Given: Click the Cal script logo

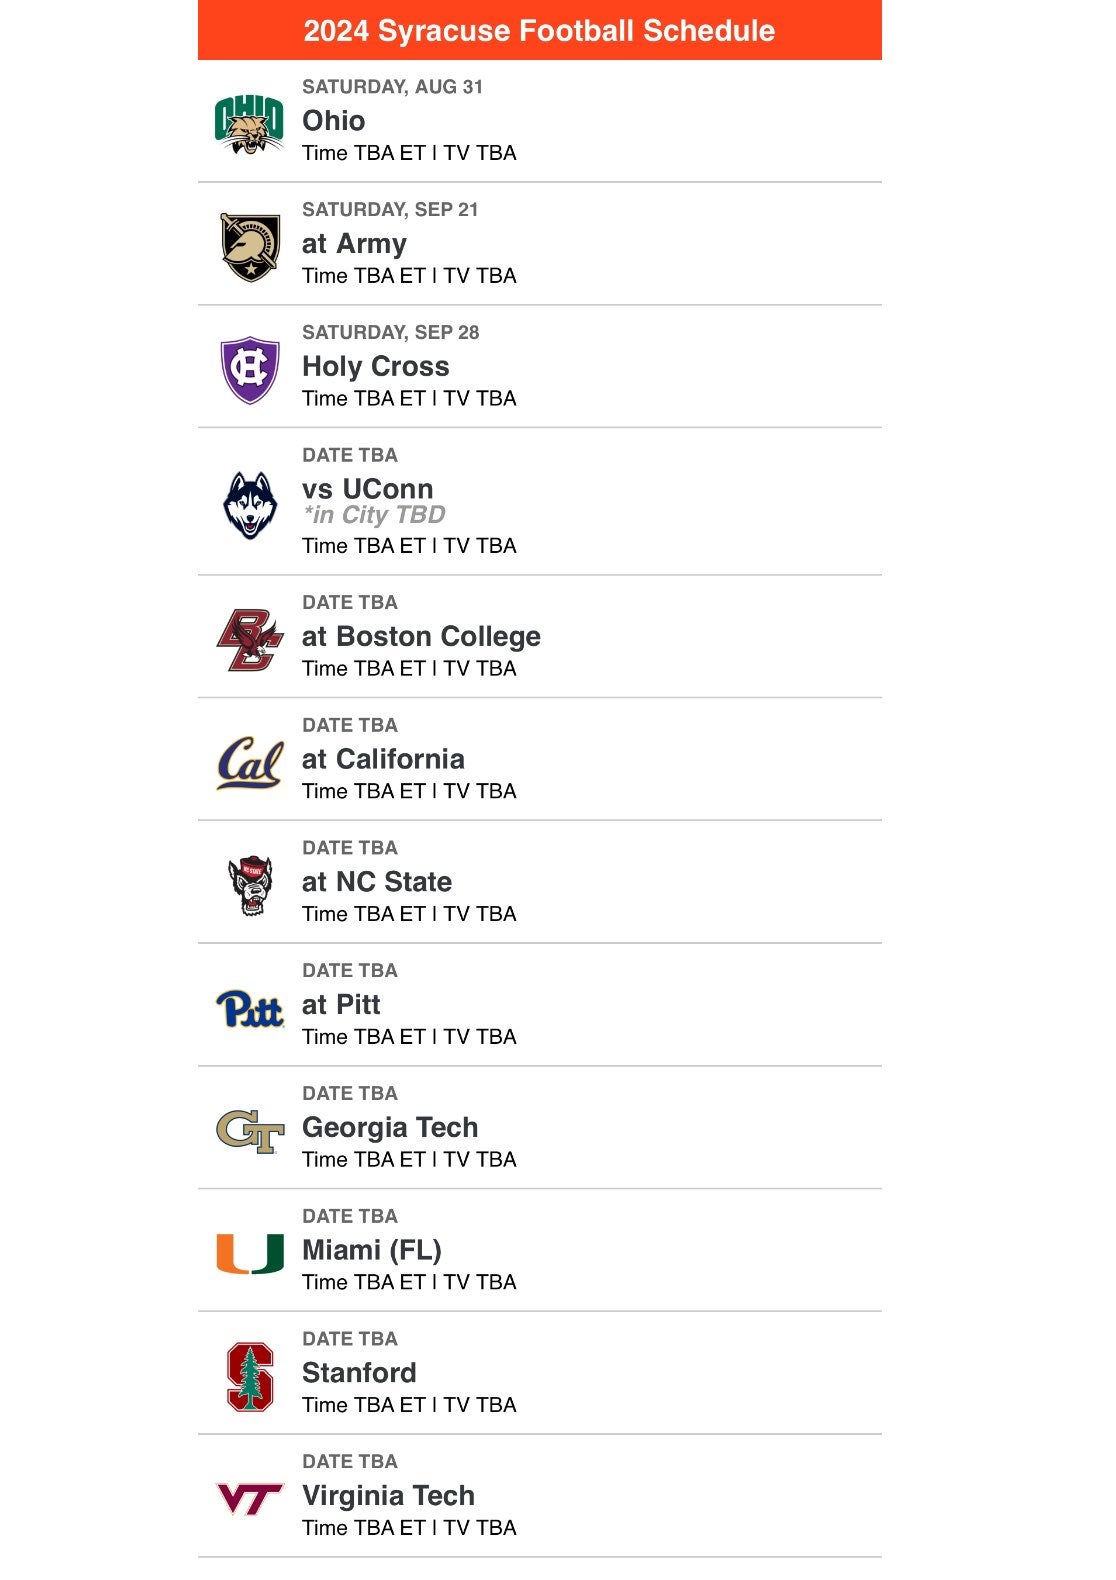Looking at the screenshot, I should coord(250,763).
